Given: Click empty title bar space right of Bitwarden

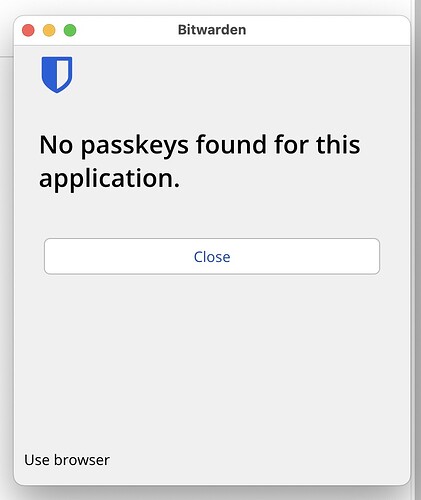Looking at the screenshot, I should click(327, 30).
